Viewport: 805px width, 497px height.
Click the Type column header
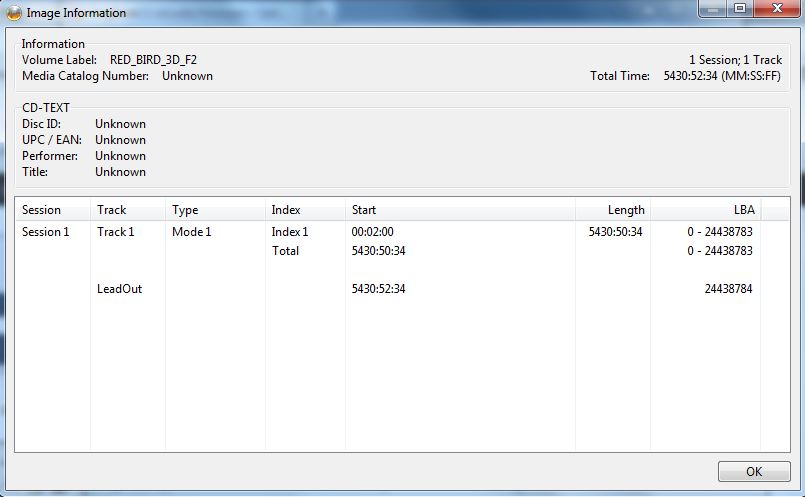click(x=215, y=210)
